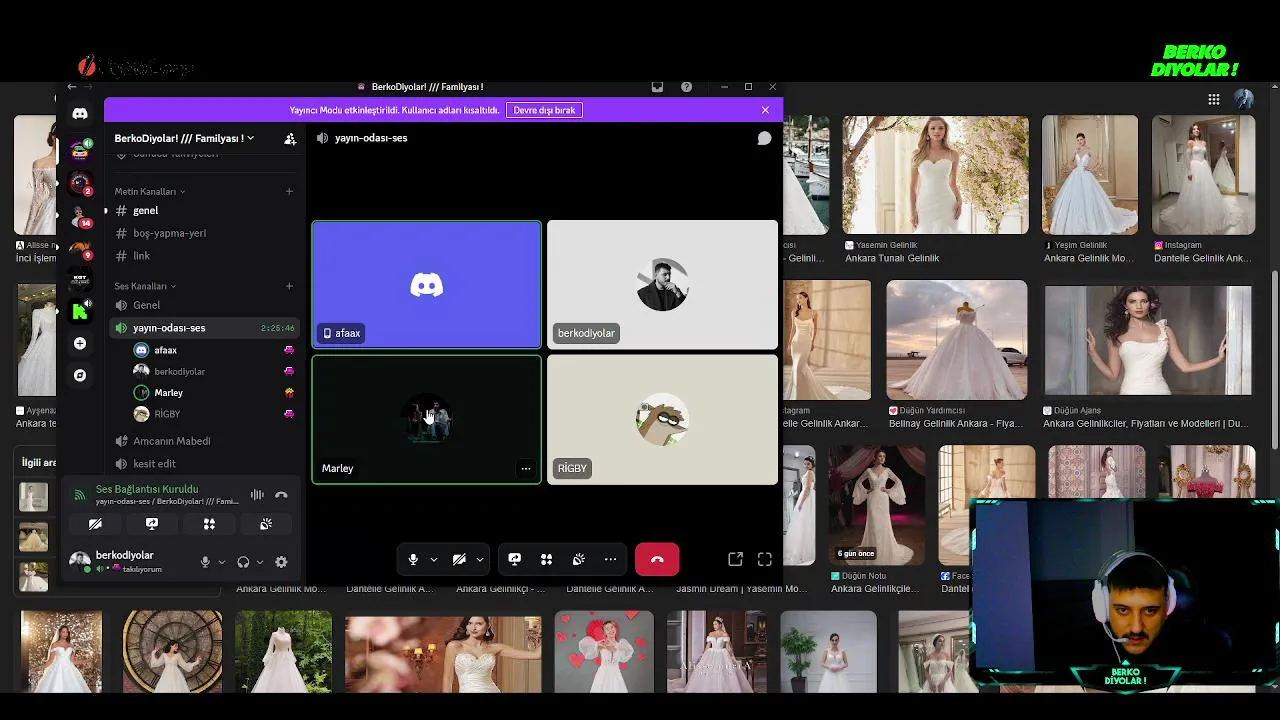Screen dimensions: 1280x720
Task: Open camera options arrow in call bar
Action: (479, 560)
